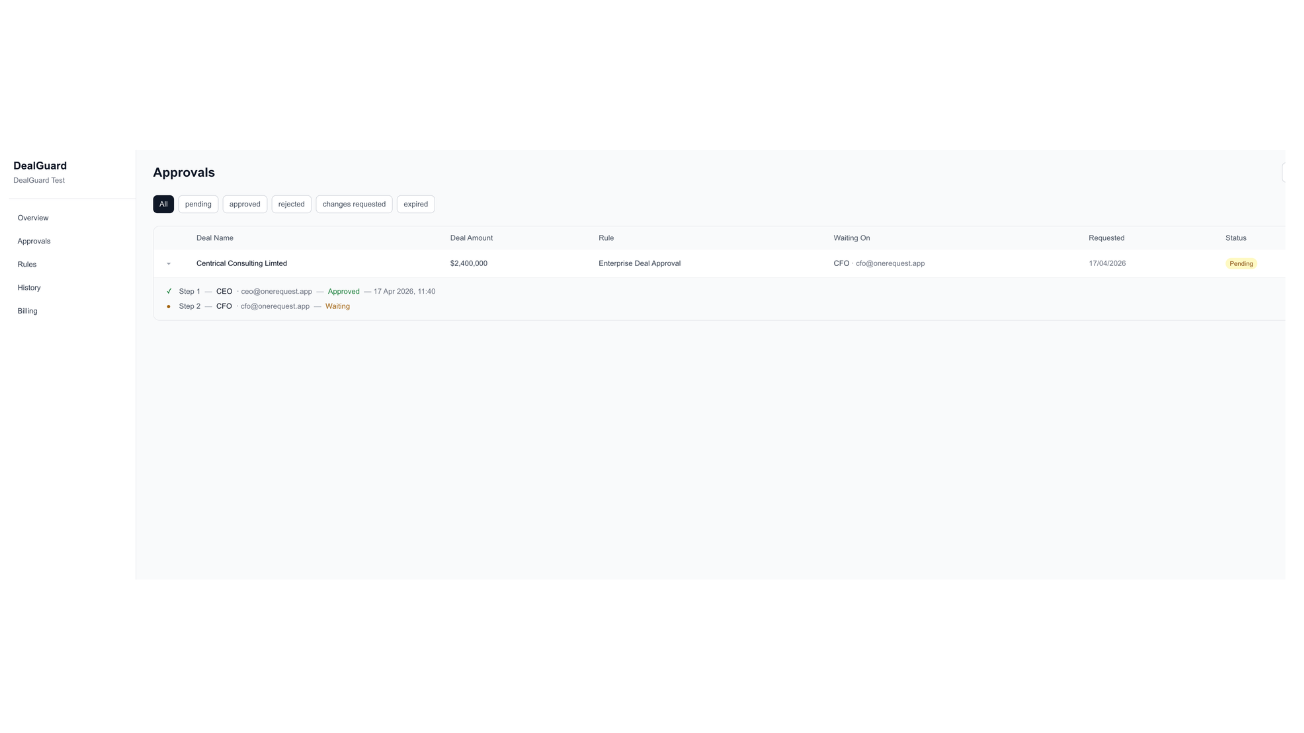Click the Deal Amount column header

click(x=471, y=238)
